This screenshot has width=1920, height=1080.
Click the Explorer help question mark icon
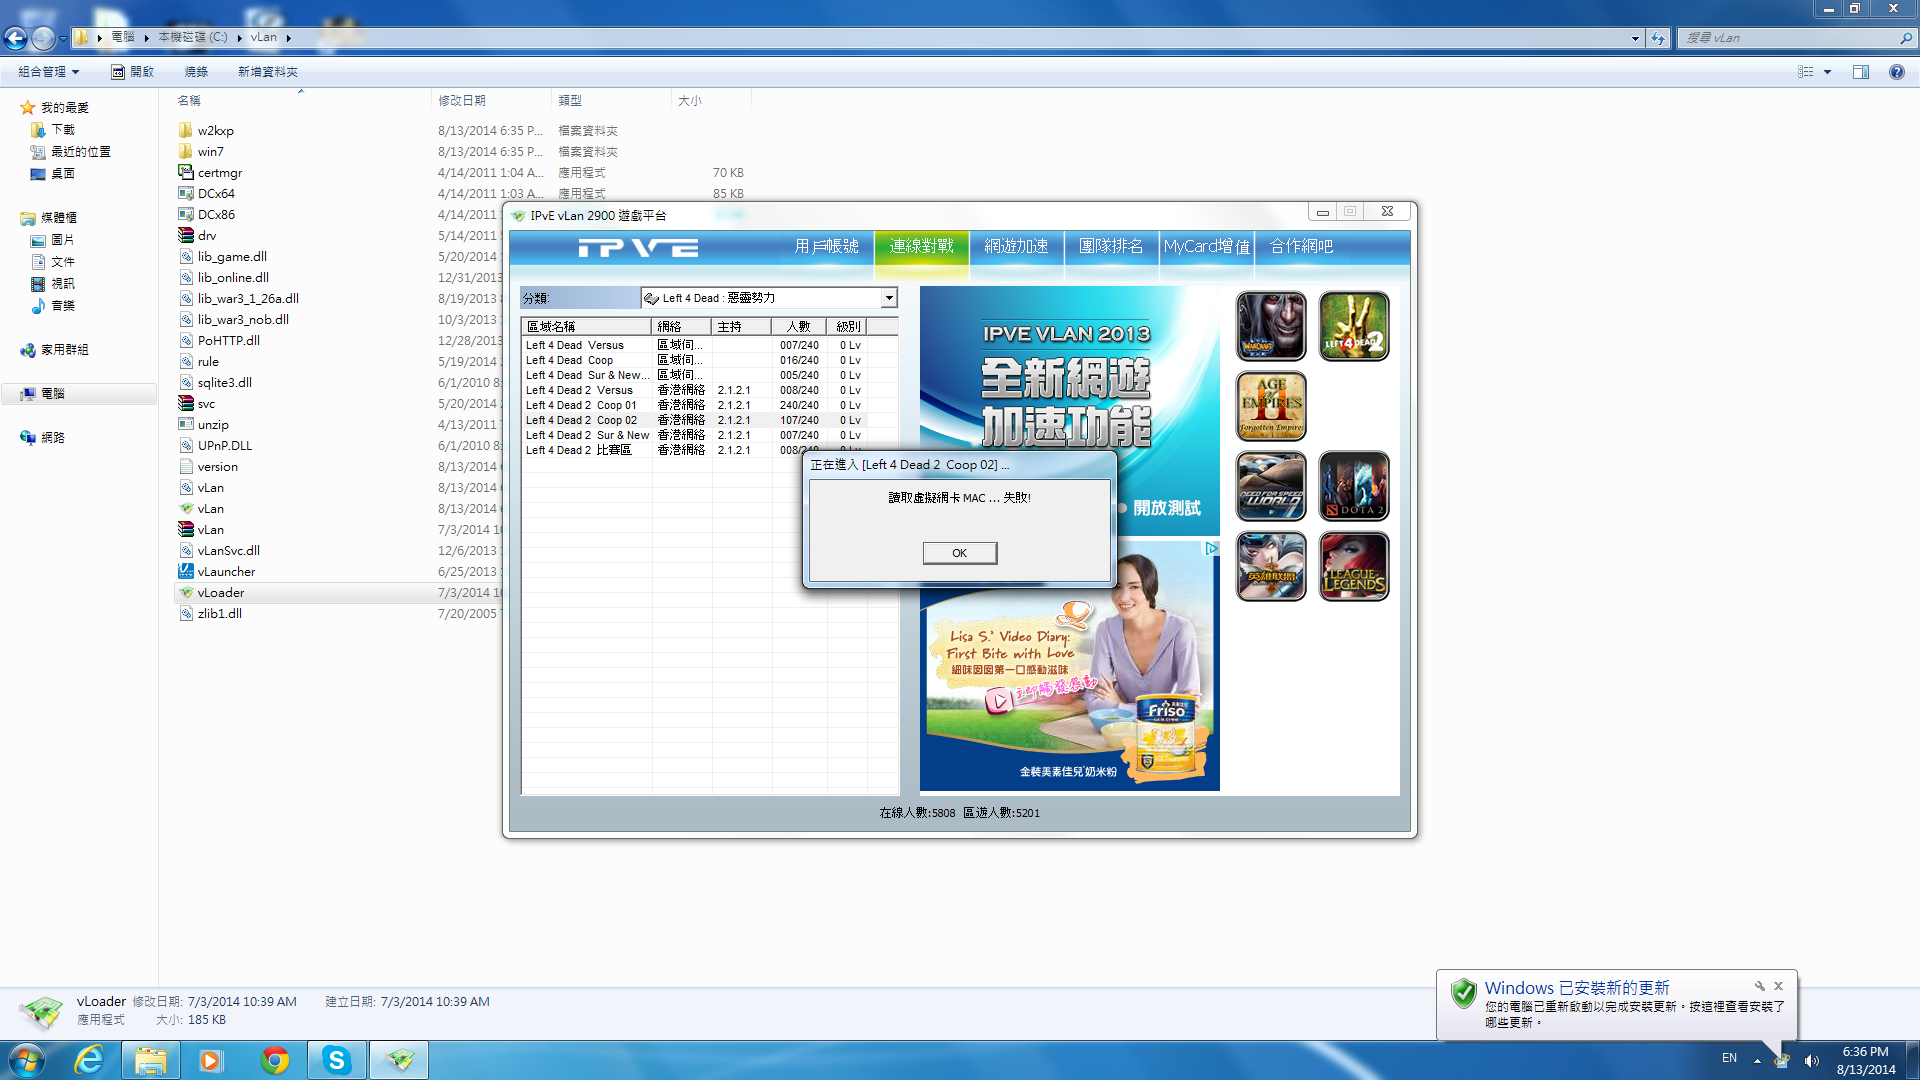pyautogui.click(x=1896, y=72)
